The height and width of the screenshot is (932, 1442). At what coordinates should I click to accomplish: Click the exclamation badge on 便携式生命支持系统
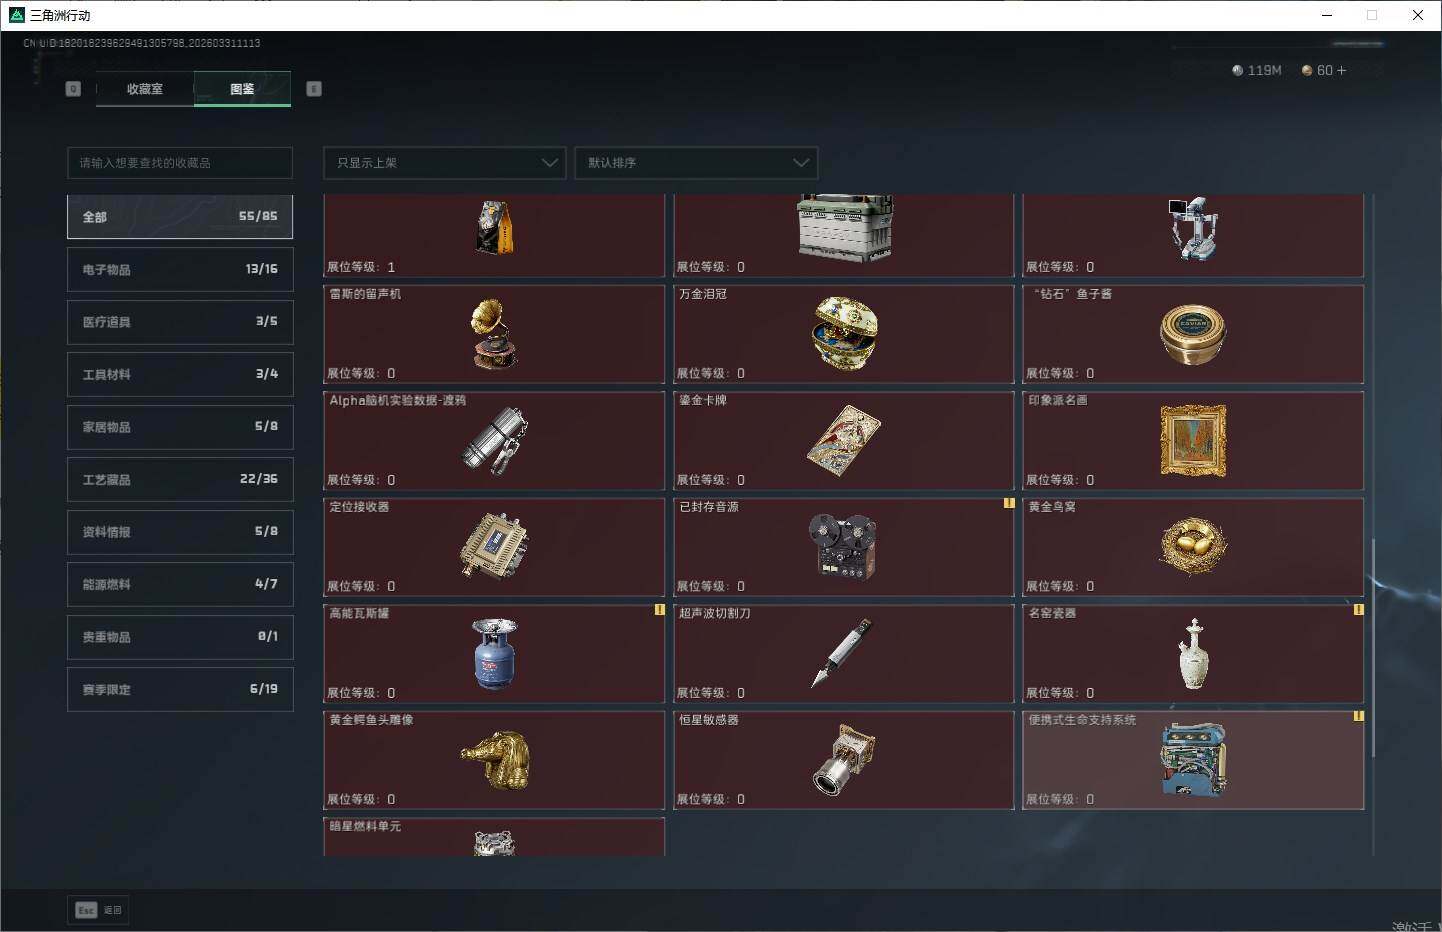[x=1358, y=716]
